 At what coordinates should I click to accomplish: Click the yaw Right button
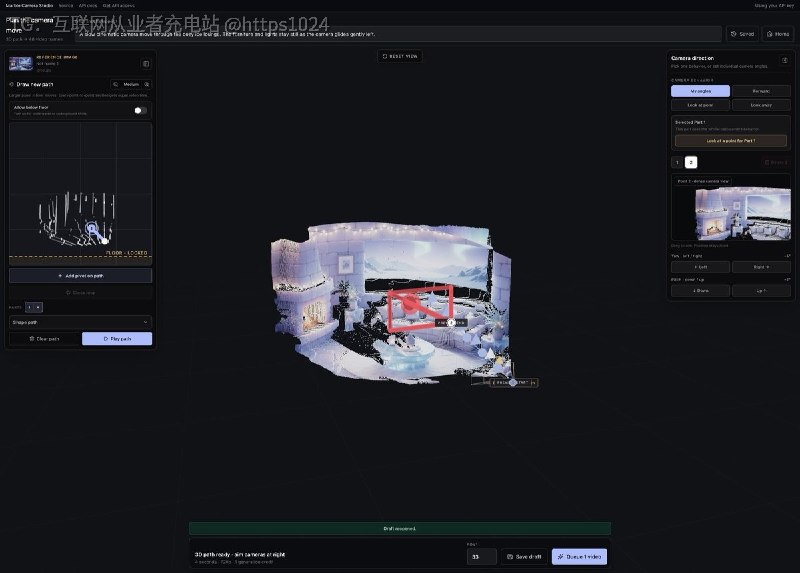[x=761, y=267]
